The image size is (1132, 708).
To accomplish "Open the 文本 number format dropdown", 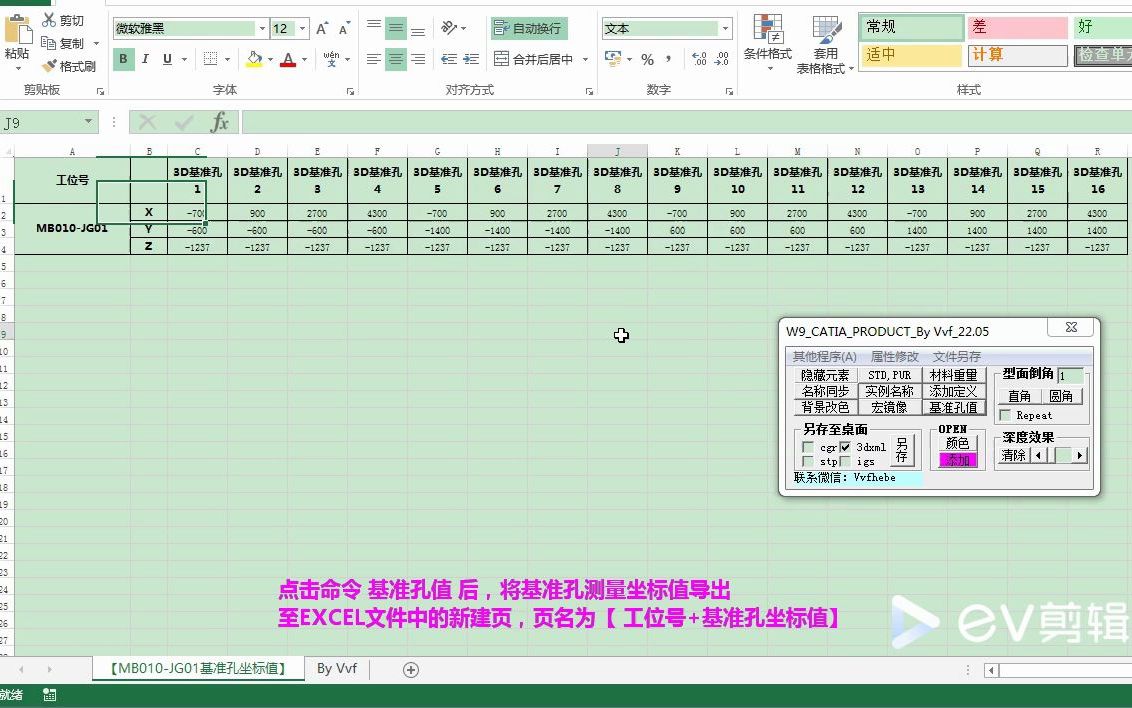I will pos(726,28).
